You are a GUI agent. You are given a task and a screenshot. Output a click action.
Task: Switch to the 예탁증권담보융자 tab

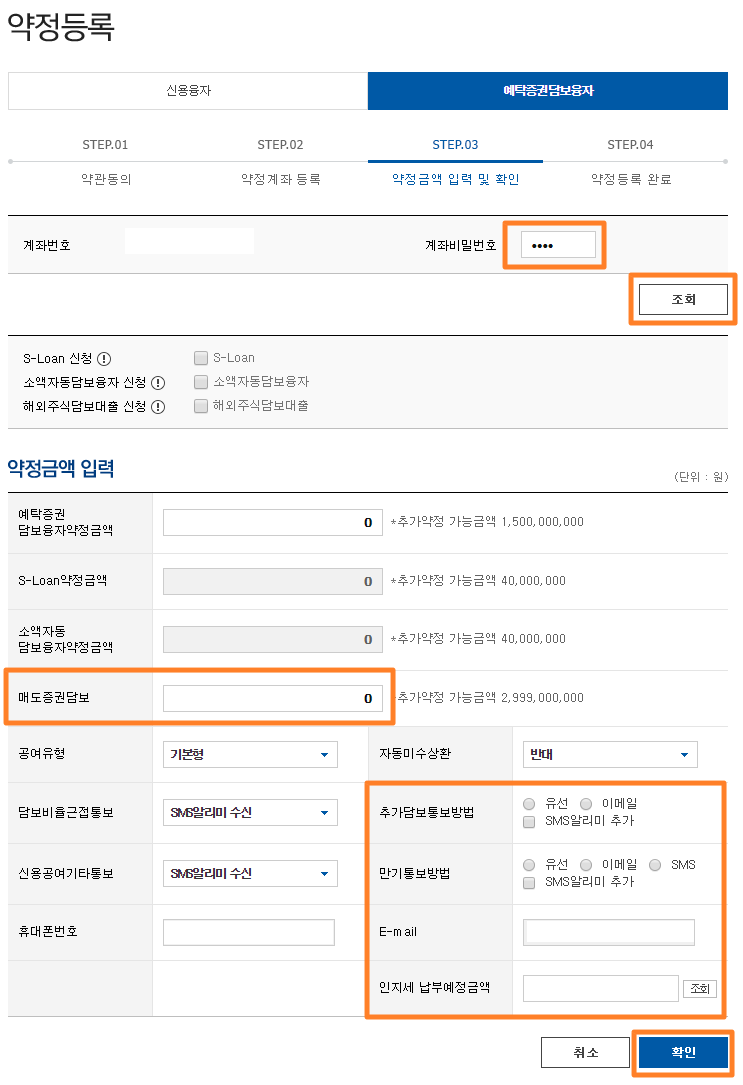click(x=548, y=91)
